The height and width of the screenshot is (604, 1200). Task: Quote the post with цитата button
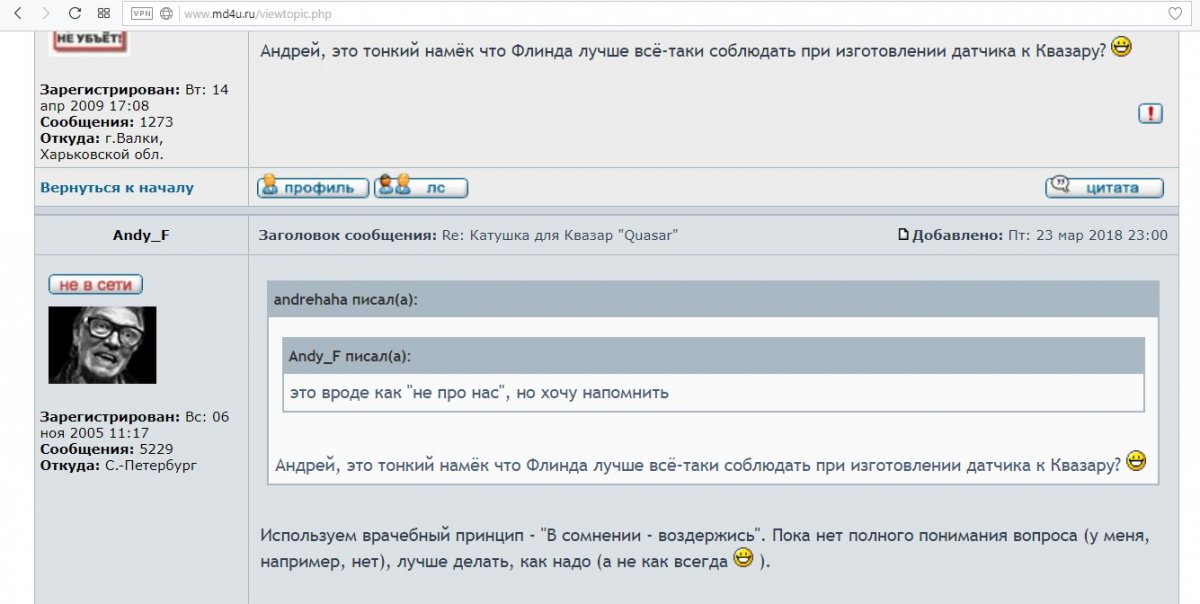pyautogui.click(x=1104, y=187)
